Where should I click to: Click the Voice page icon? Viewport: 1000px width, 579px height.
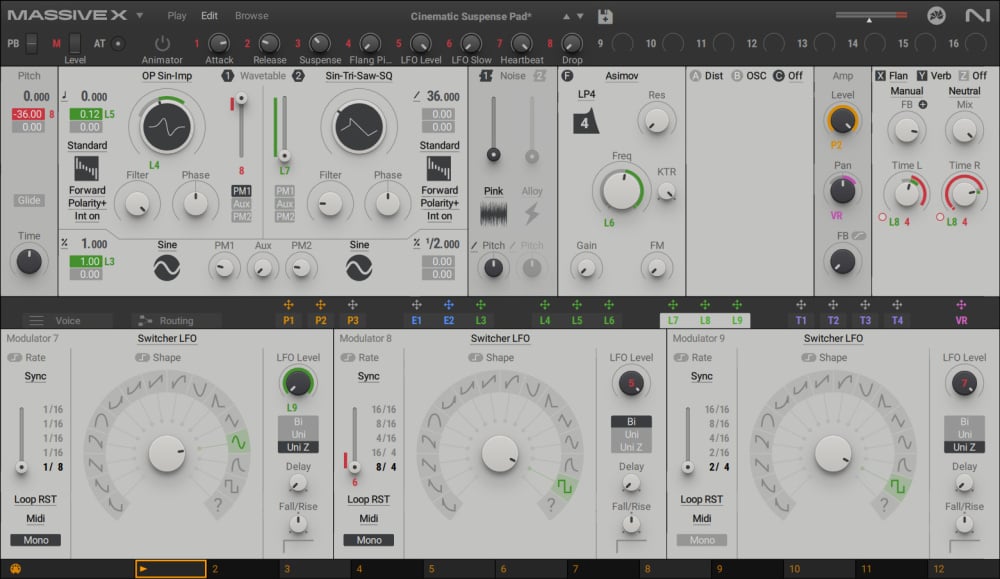(36, 320)
